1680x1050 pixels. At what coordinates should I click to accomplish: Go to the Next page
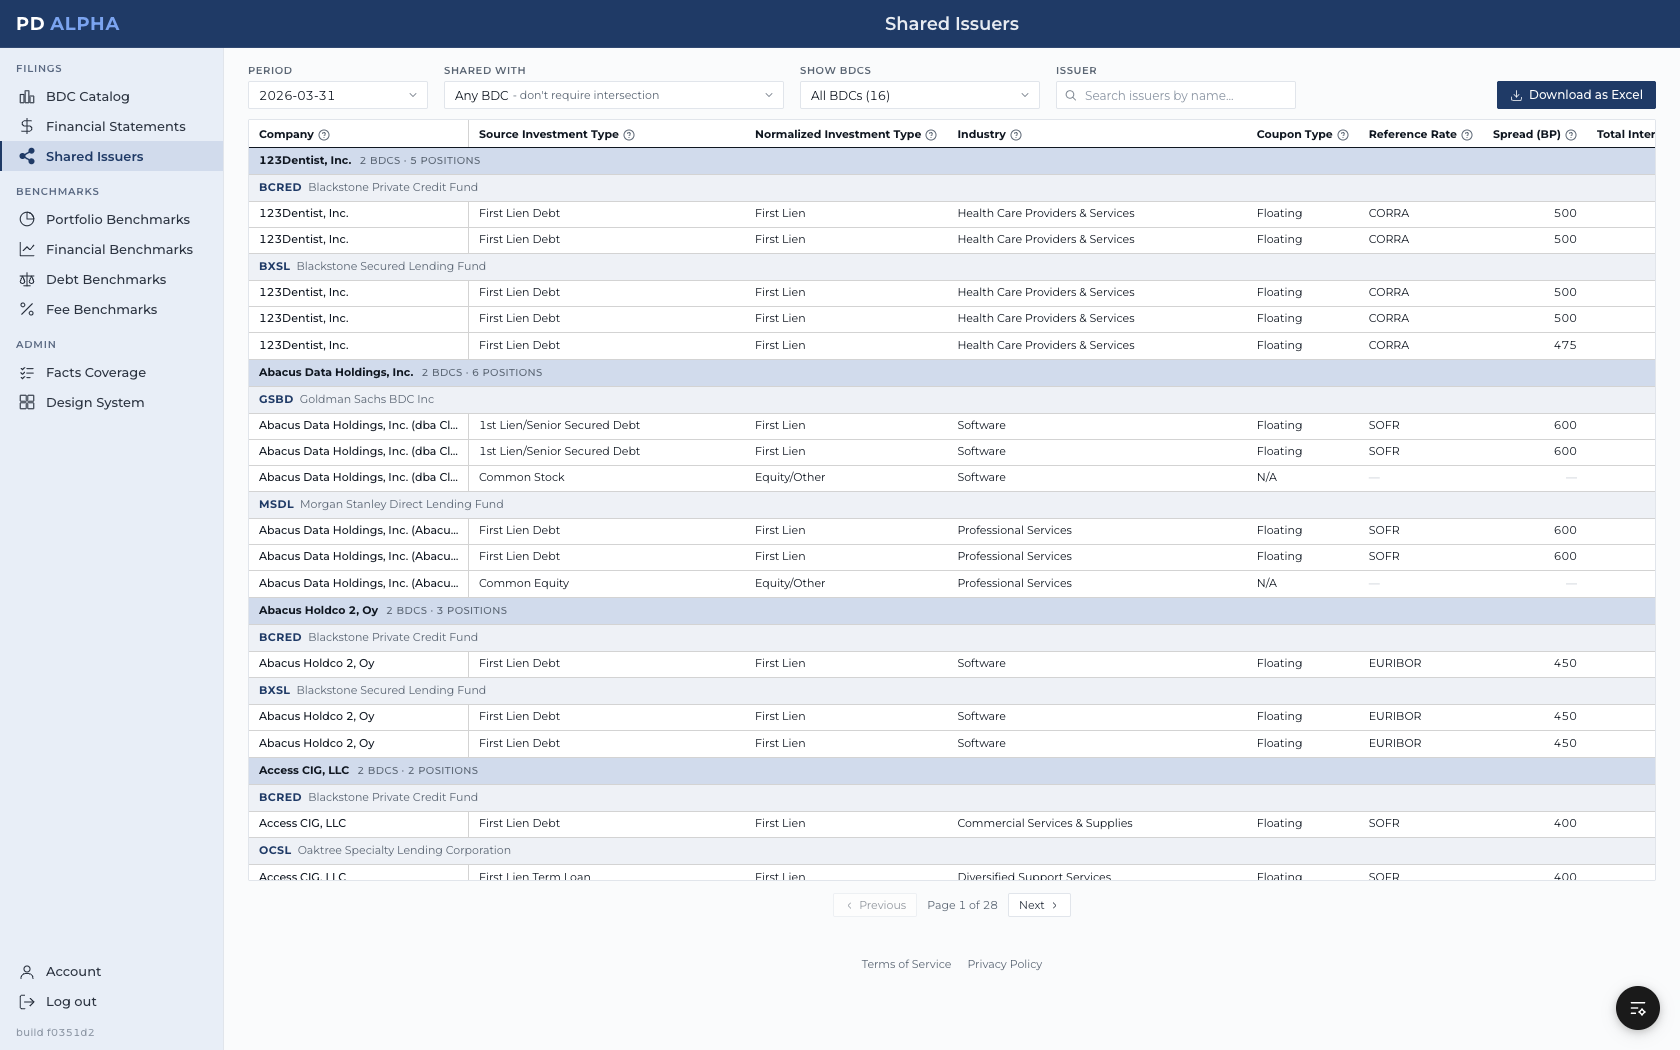(x=1039, y=906)
